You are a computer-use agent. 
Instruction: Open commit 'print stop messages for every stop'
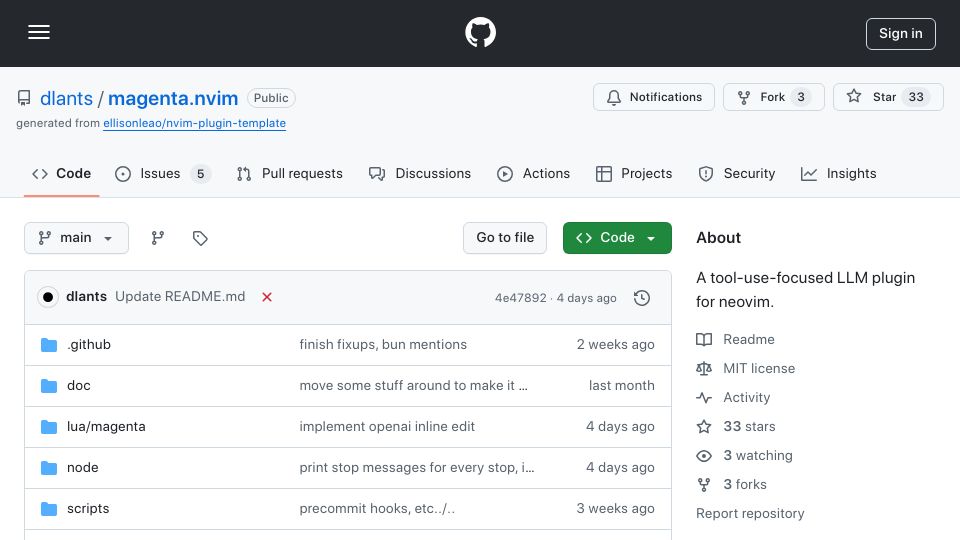[416, 468]
